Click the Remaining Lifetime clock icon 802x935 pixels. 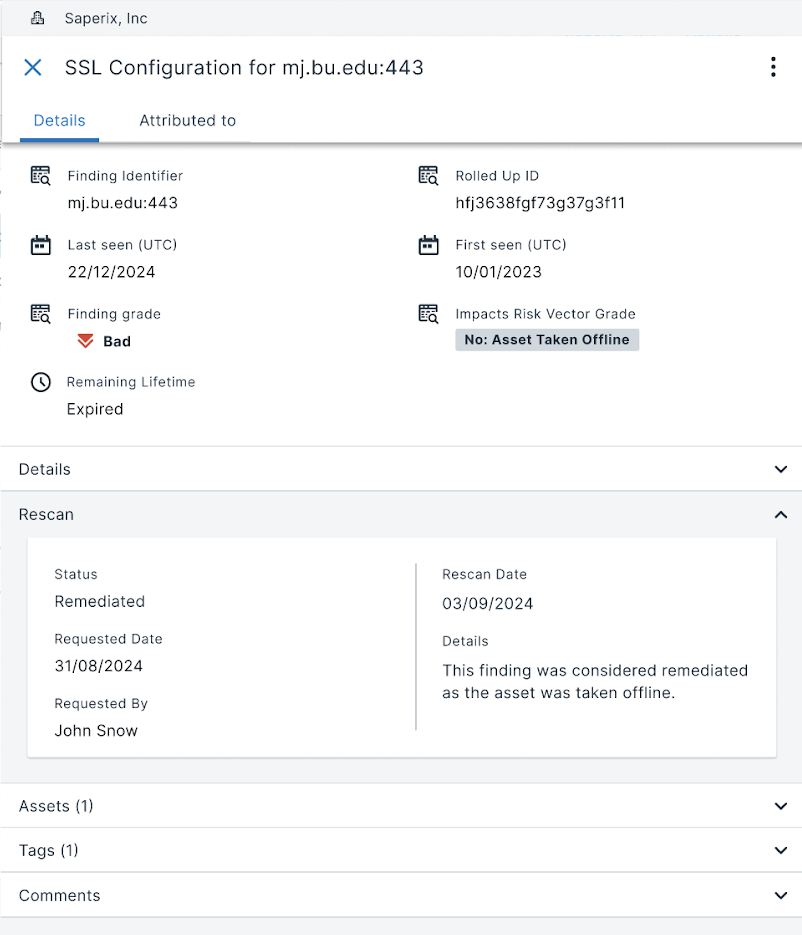tap(40, 382)
